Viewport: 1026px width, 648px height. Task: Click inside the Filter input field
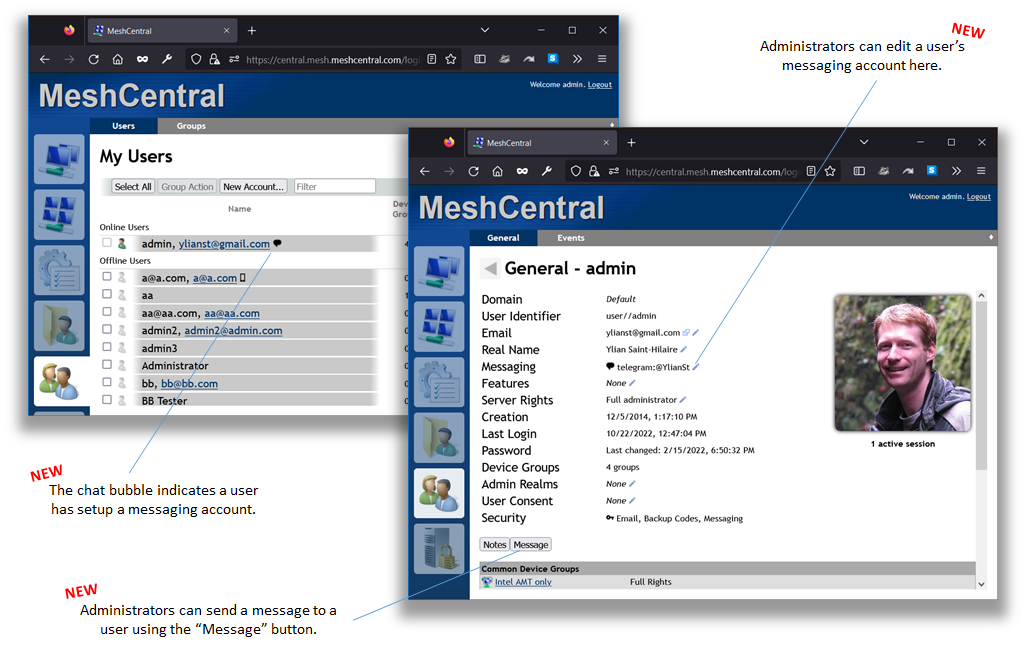tap(334, 186)
